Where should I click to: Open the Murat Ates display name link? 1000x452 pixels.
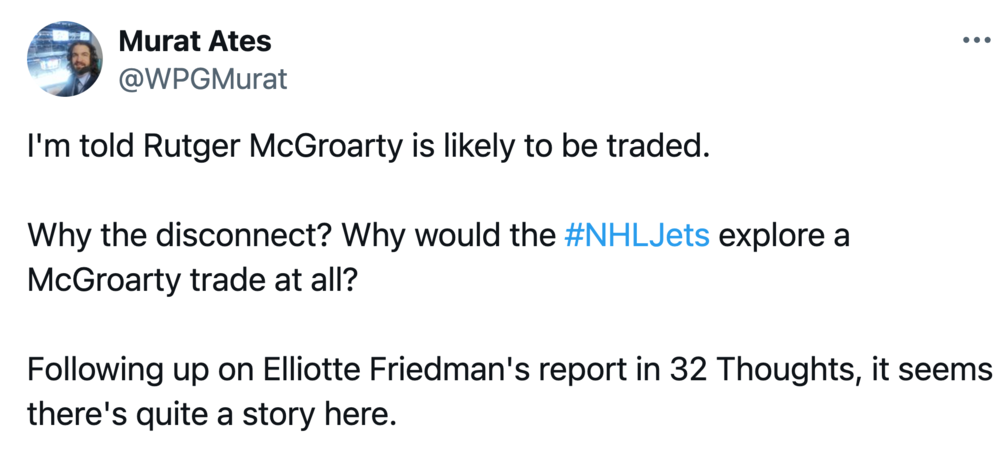(x=195, y=41)
